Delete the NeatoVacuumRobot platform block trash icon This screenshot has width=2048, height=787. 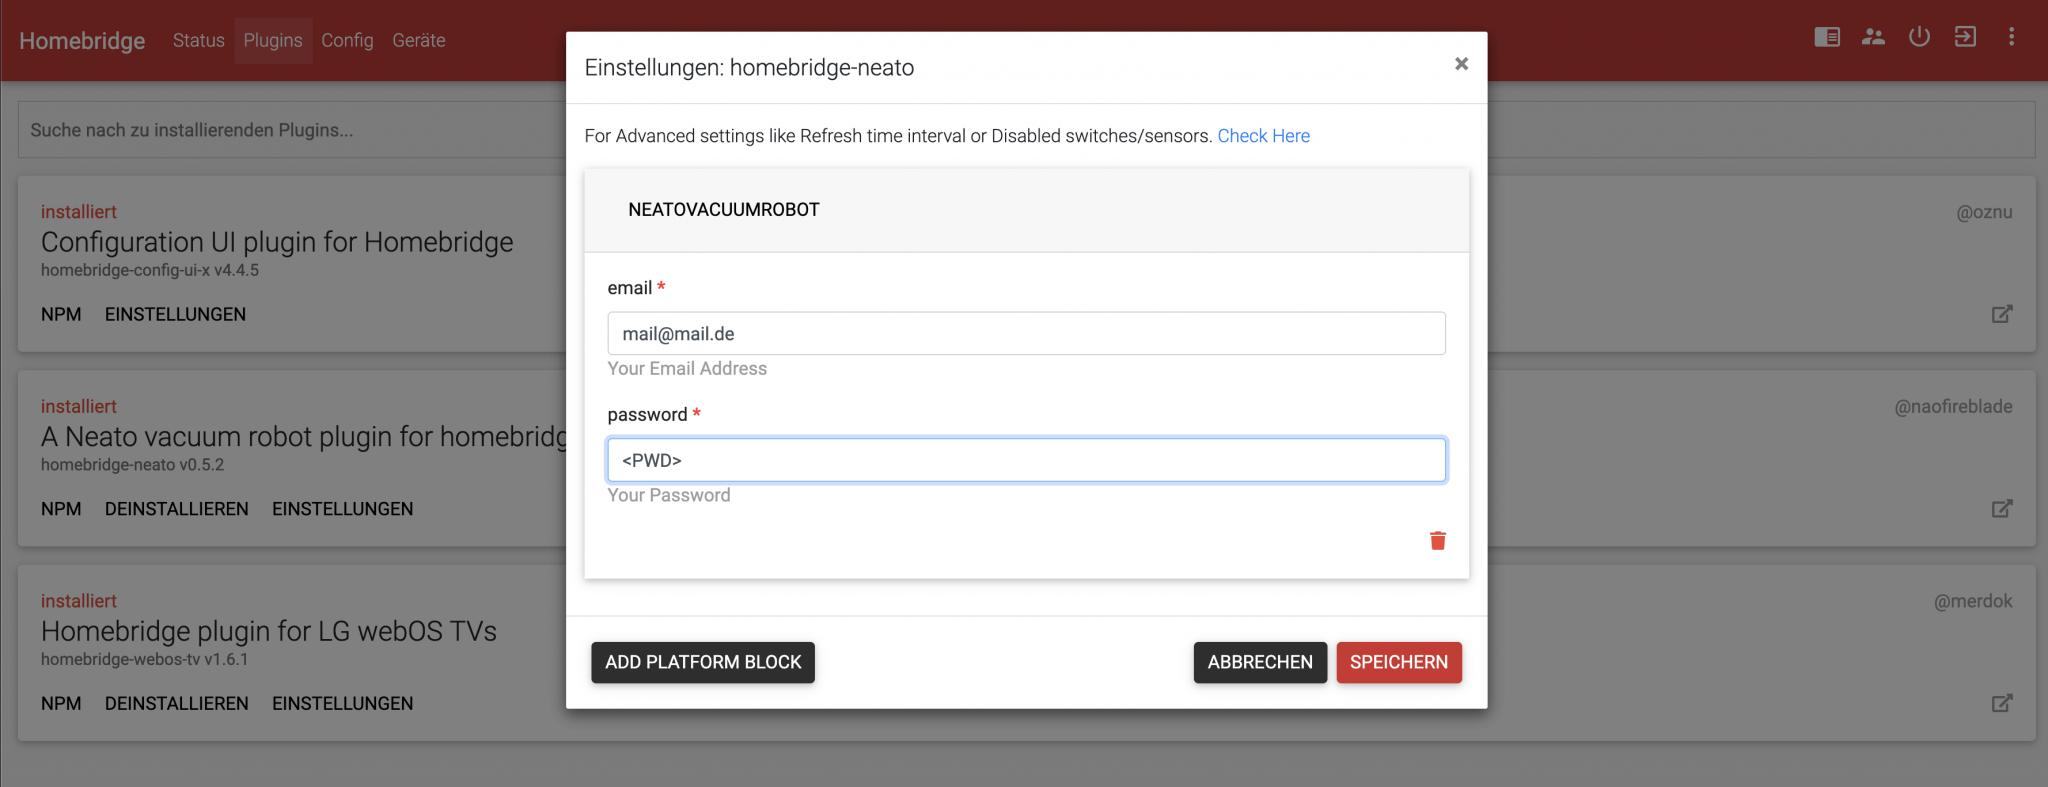pos(1438,540)
